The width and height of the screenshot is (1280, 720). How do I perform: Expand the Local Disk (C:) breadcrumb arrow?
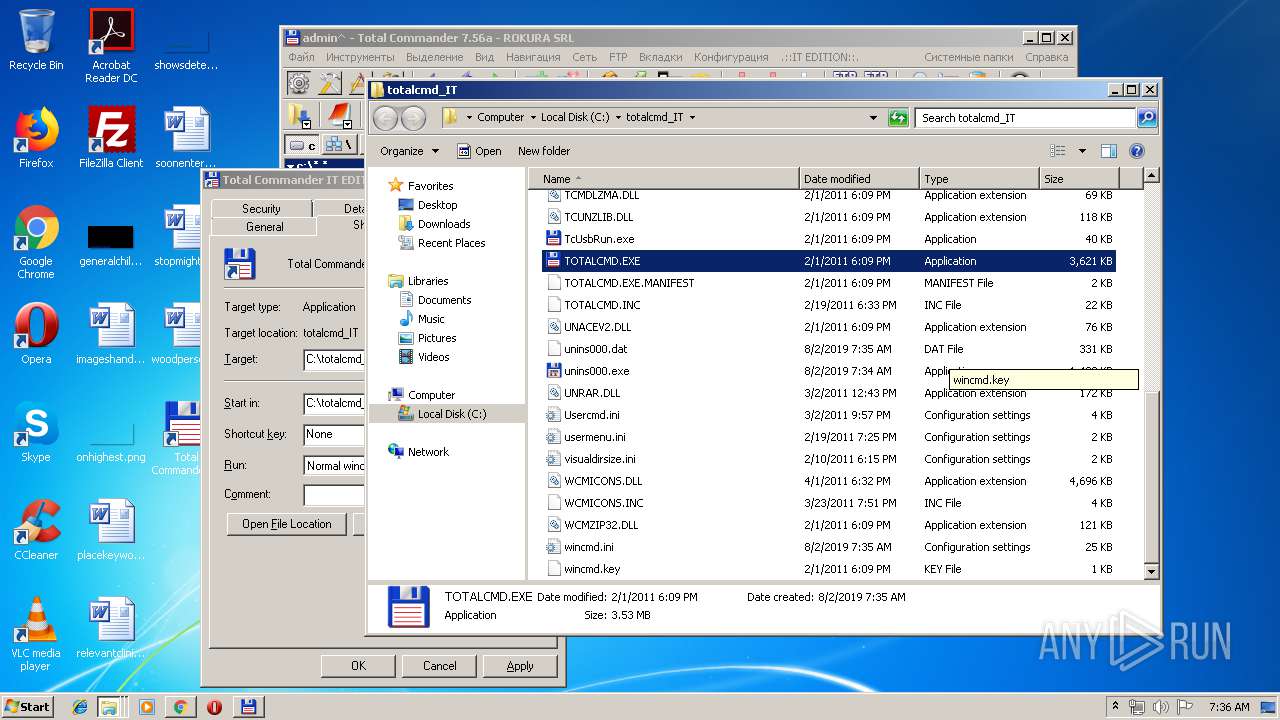618,117
